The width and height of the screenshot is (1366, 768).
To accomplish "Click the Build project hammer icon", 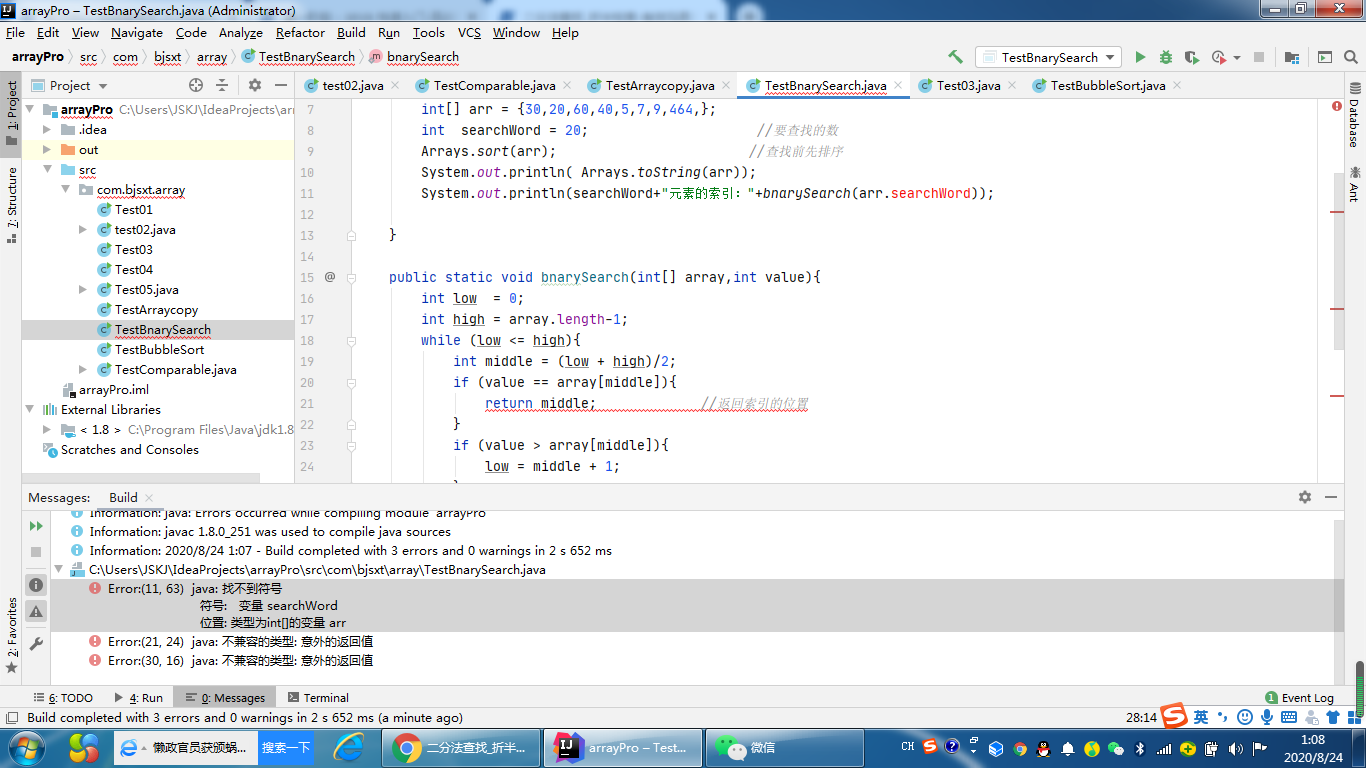I will pyautogui.click(x=955, y=57).
